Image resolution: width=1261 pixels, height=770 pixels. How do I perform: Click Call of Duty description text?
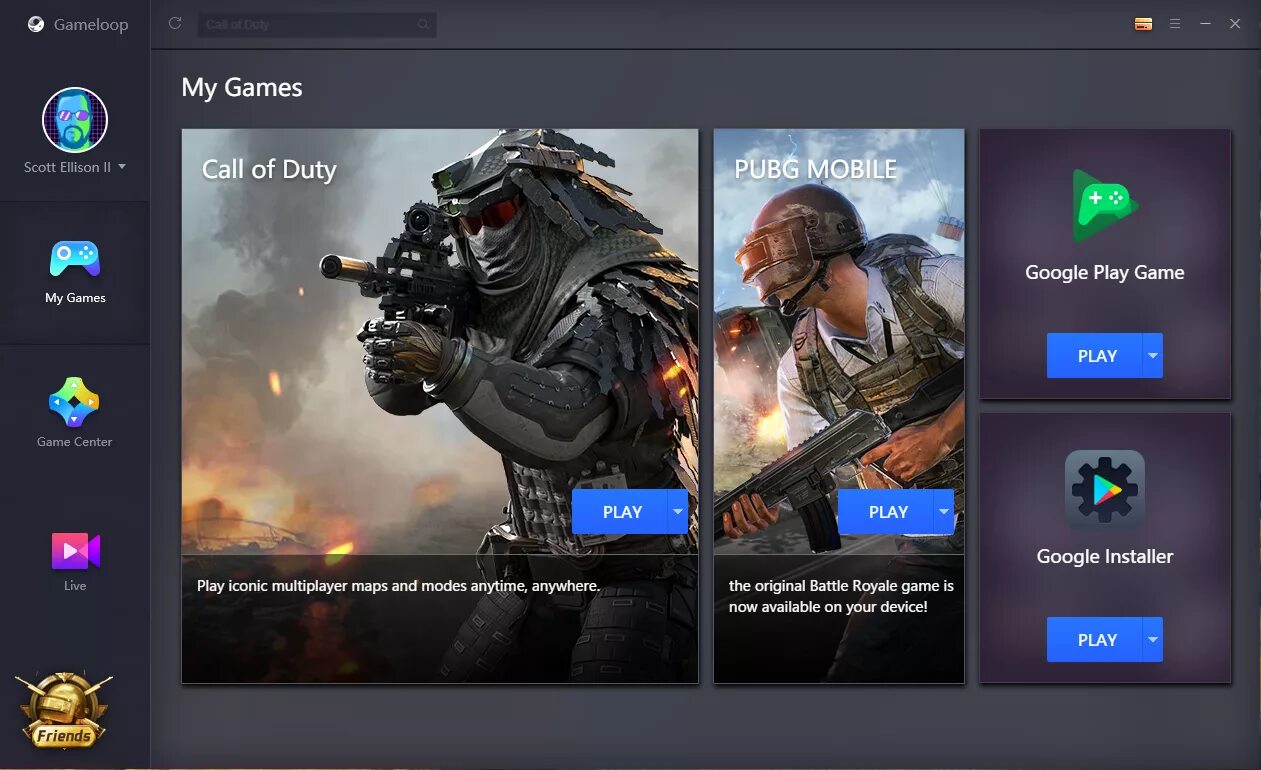[x=398, y=586]
